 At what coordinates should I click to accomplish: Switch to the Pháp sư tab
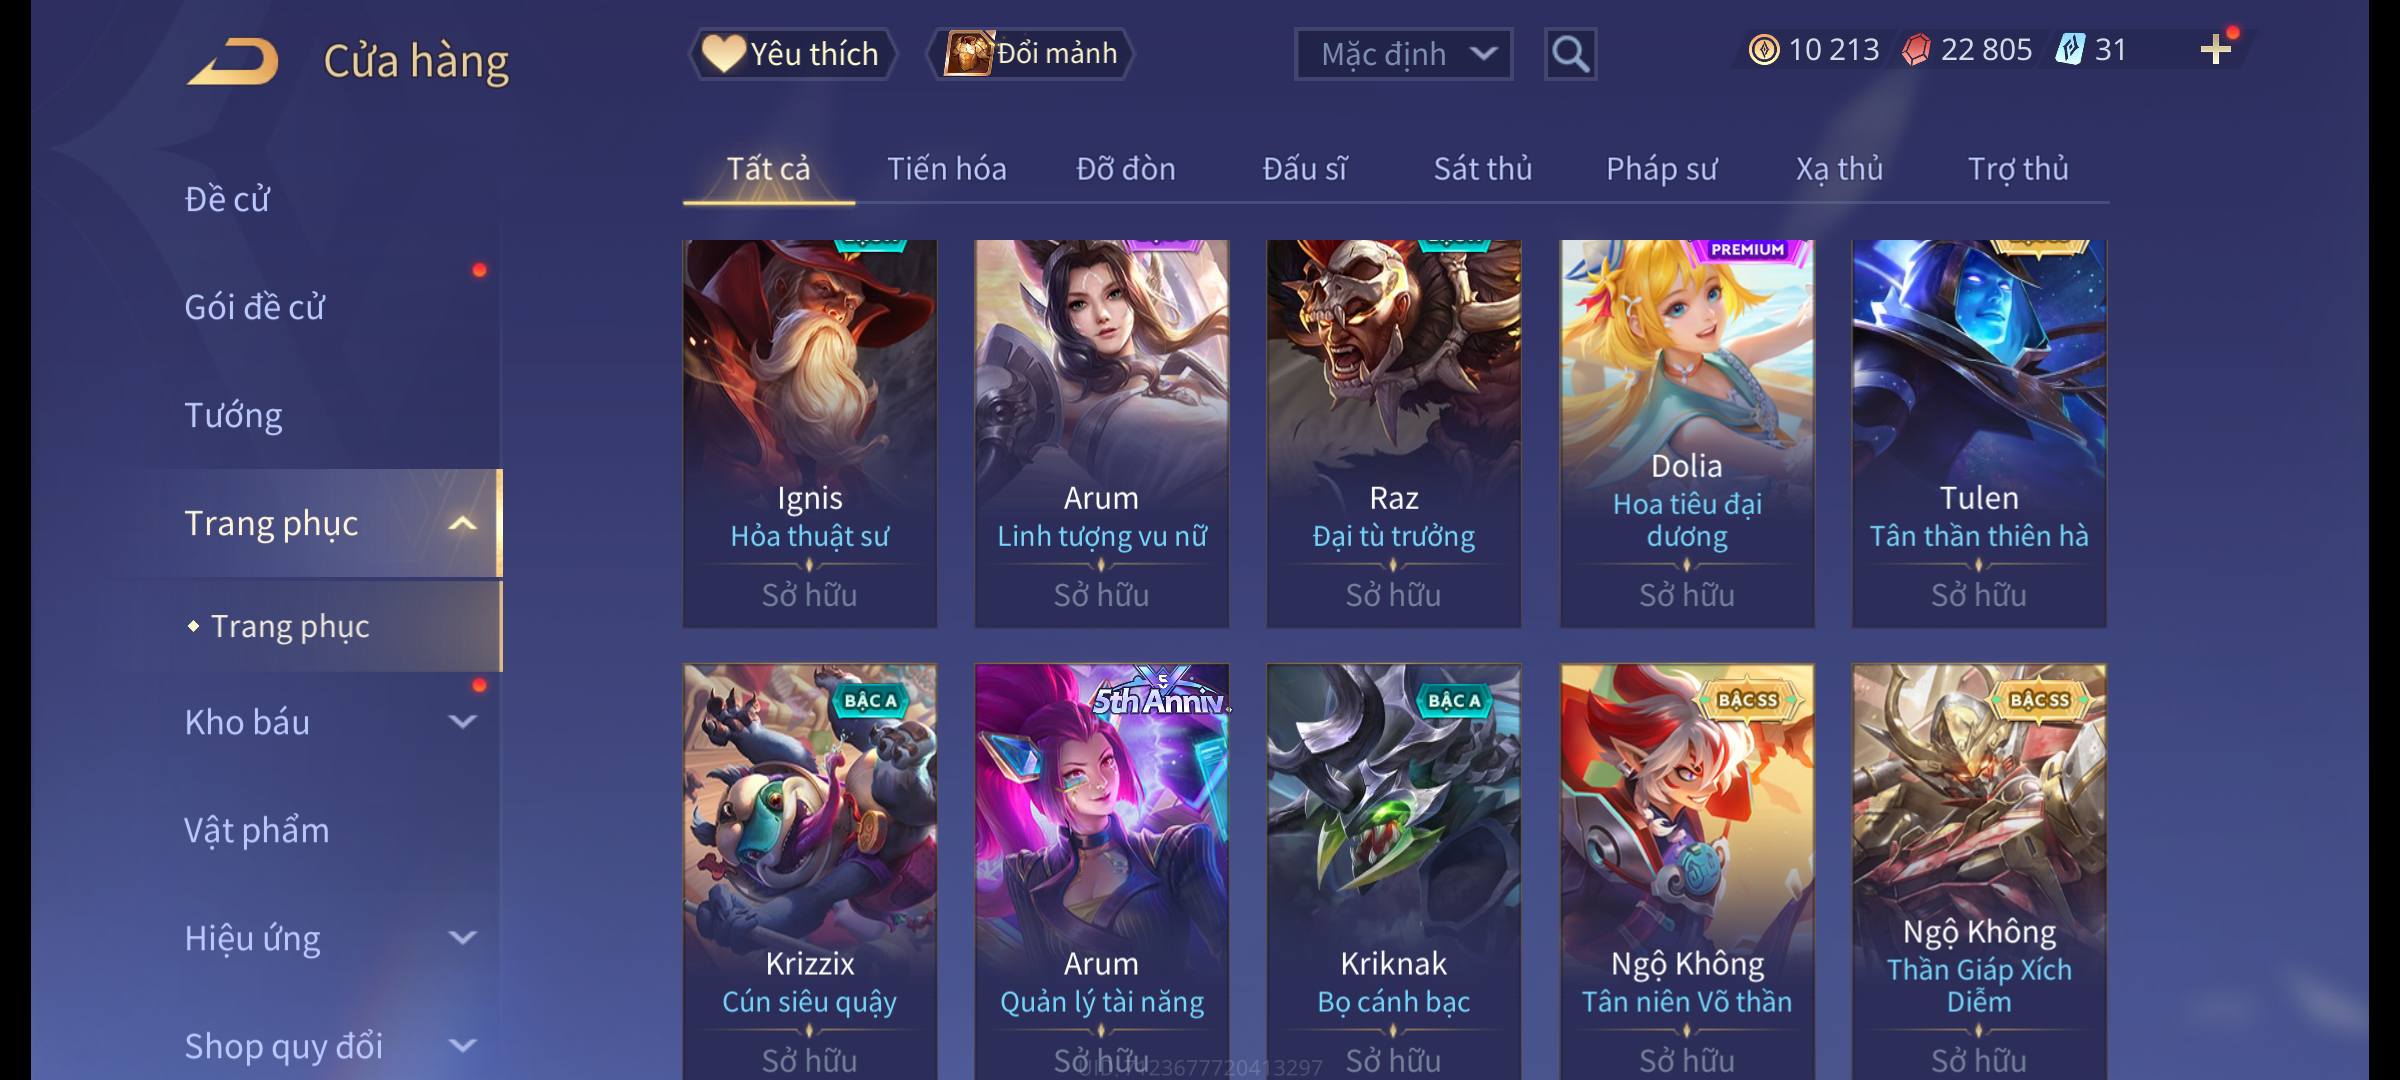pos(1661,169)
